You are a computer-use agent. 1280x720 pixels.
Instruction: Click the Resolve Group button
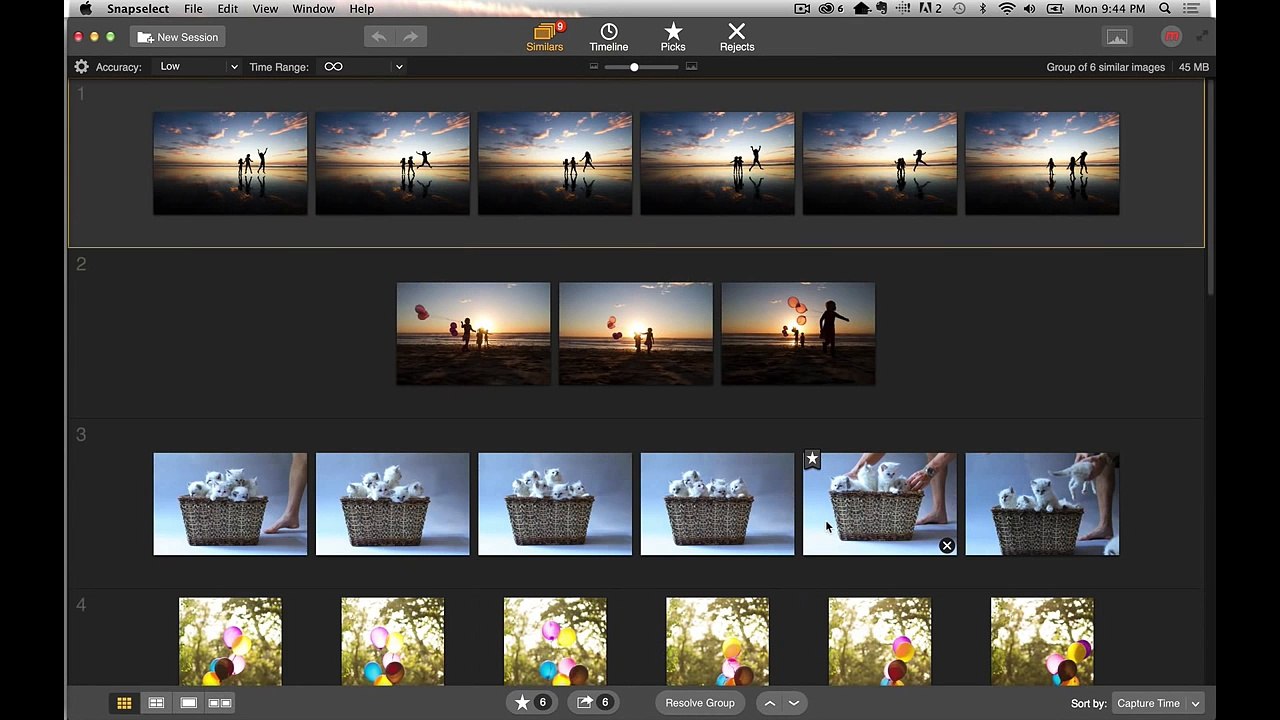pos(700,703)
